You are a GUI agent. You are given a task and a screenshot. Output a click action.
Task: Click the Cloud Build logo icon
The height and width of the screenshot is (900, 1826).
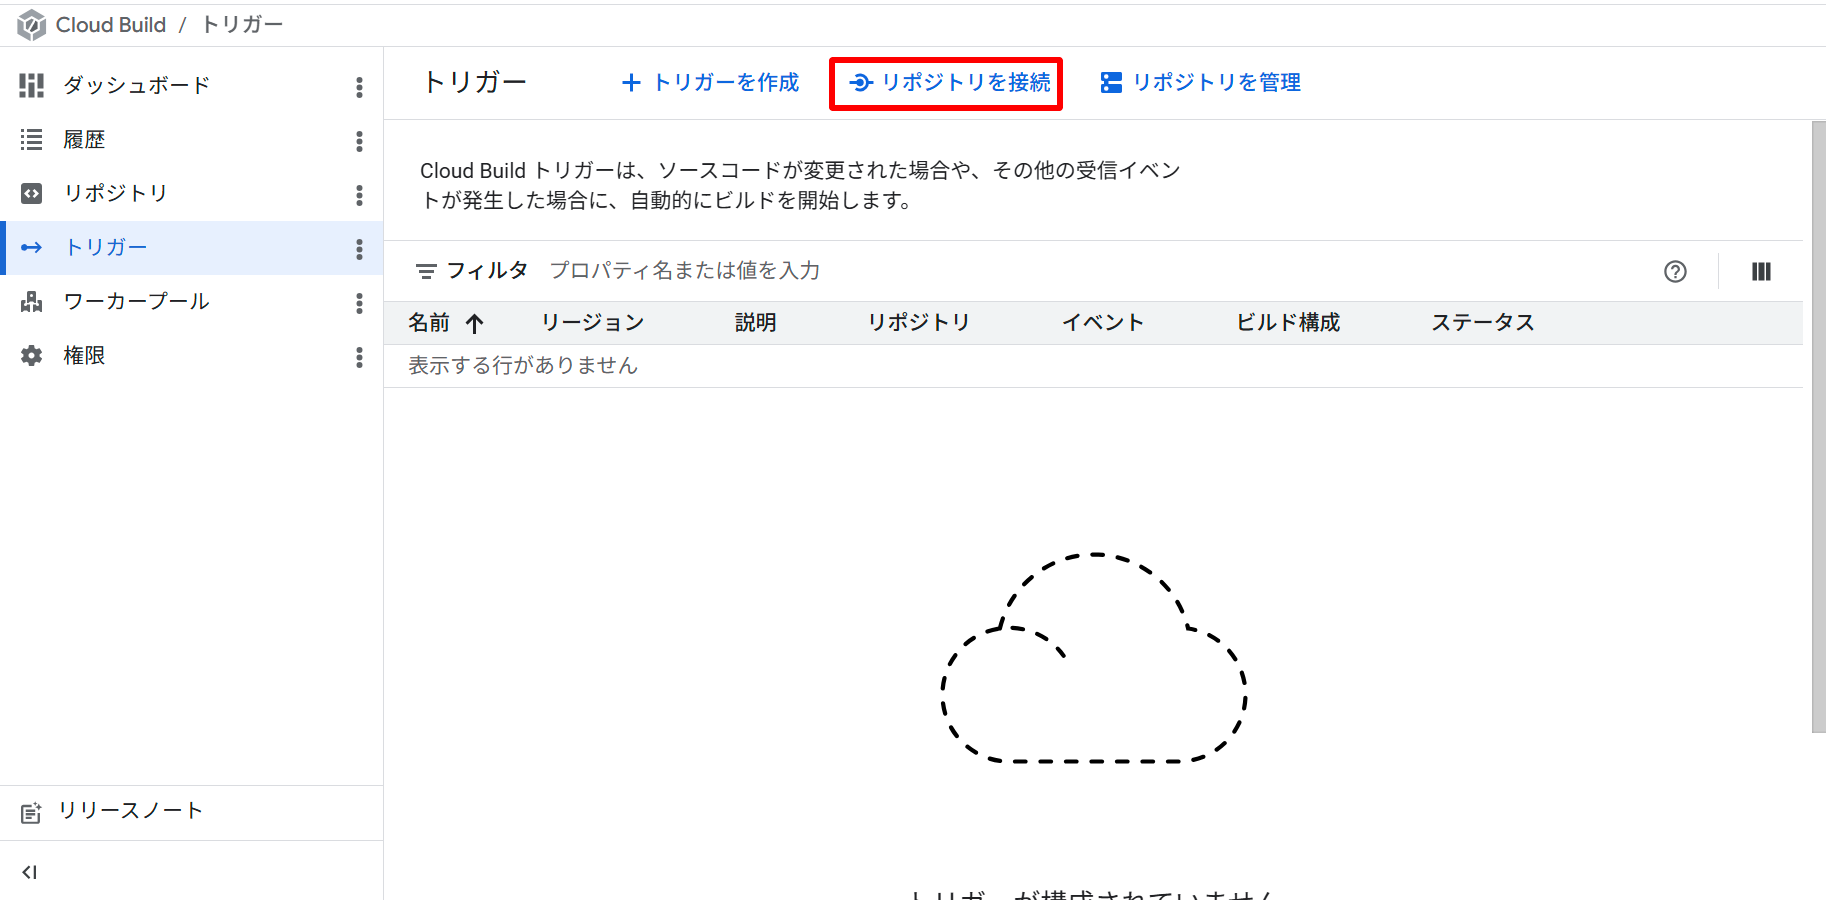pyautogui.click(x=31, y=25)
